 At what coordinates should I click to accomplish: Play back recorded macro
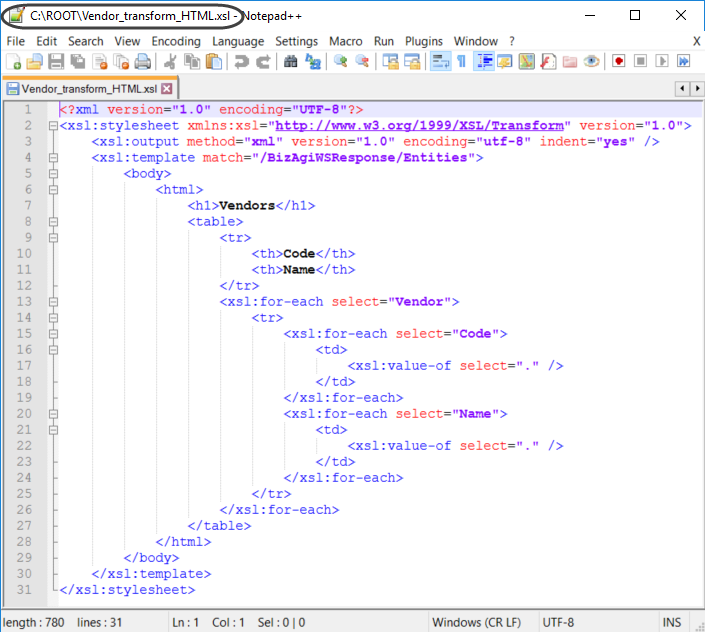(662, 62)
